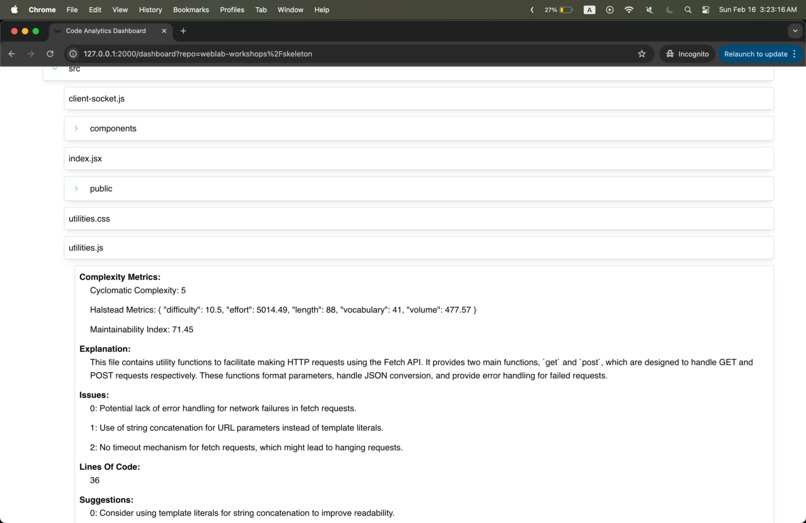Open client-socket.js file row
Image resolution: width=806 pixels, height=523 pixels.
418,99
